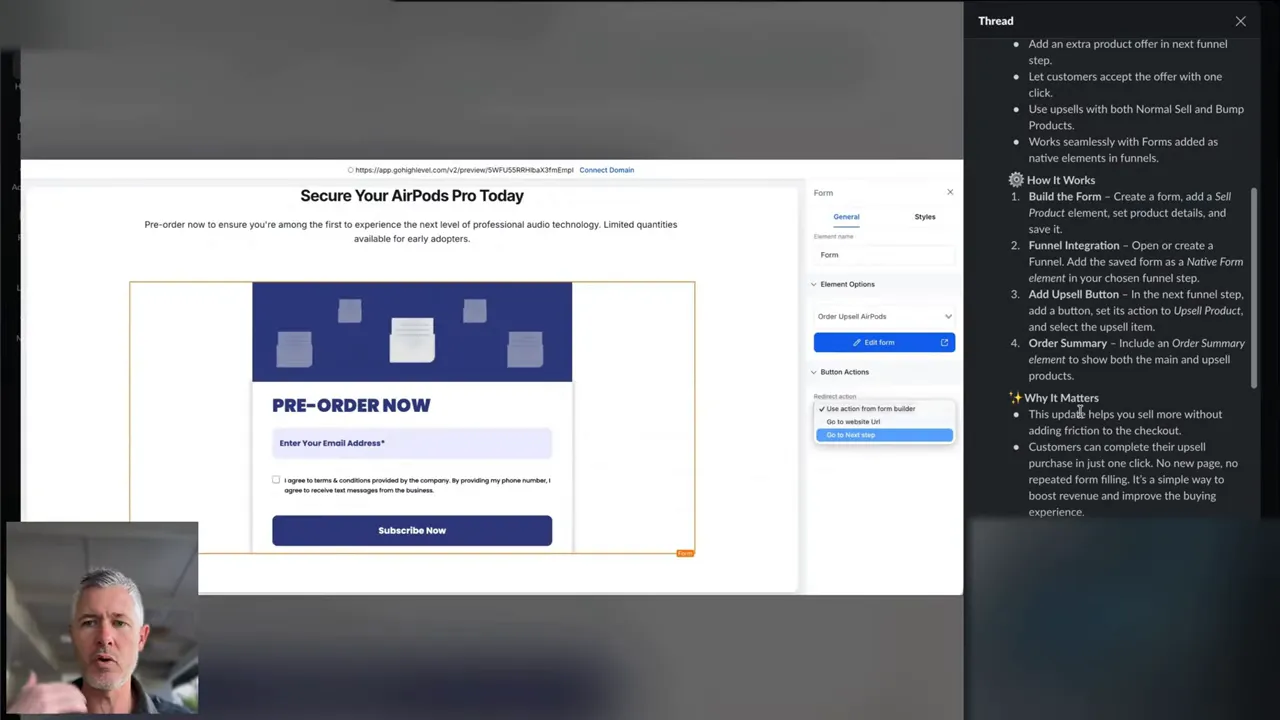This screenshot has height=720, width=1280.
Task: Click the preview URL text
Action: 464,170
